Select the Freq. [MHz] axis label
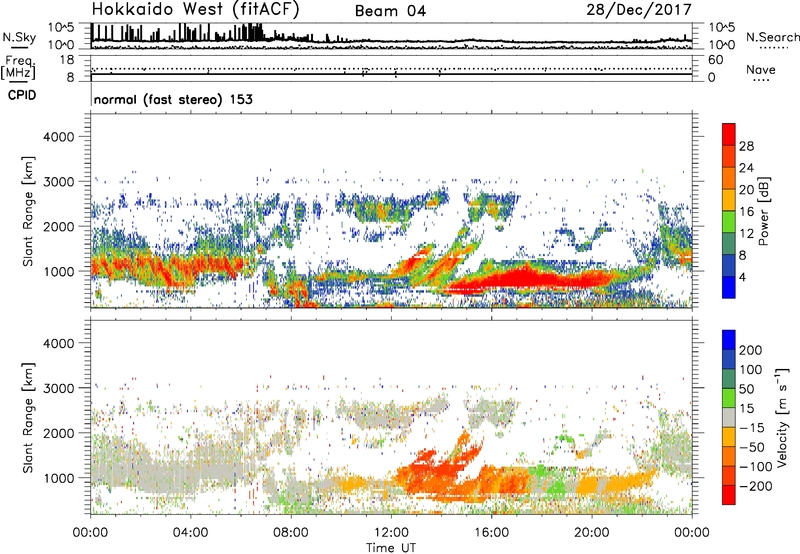Viewport: 800px width, 554px height. (18, 68)
